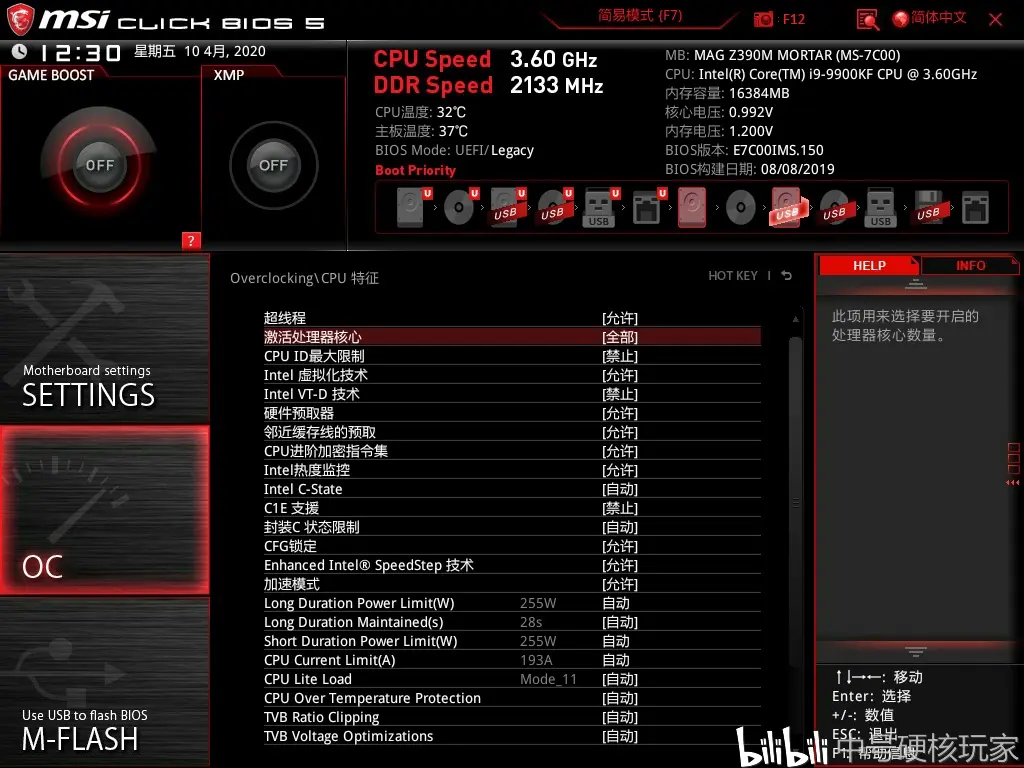Open the C1E 支援 [禁止] value
1024x768 pixels.
[620, 508]
